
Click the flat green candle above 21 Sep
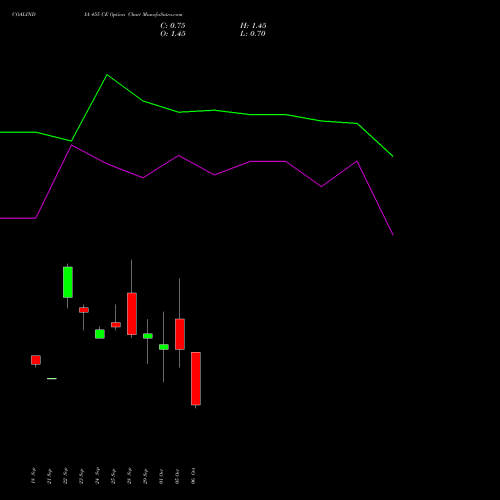(x=52, y=379)
